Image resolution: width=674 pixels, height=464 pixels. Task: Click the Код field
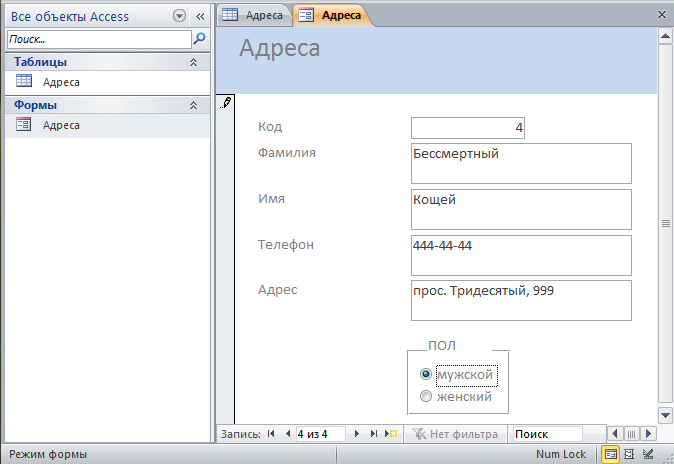(468, 128)
